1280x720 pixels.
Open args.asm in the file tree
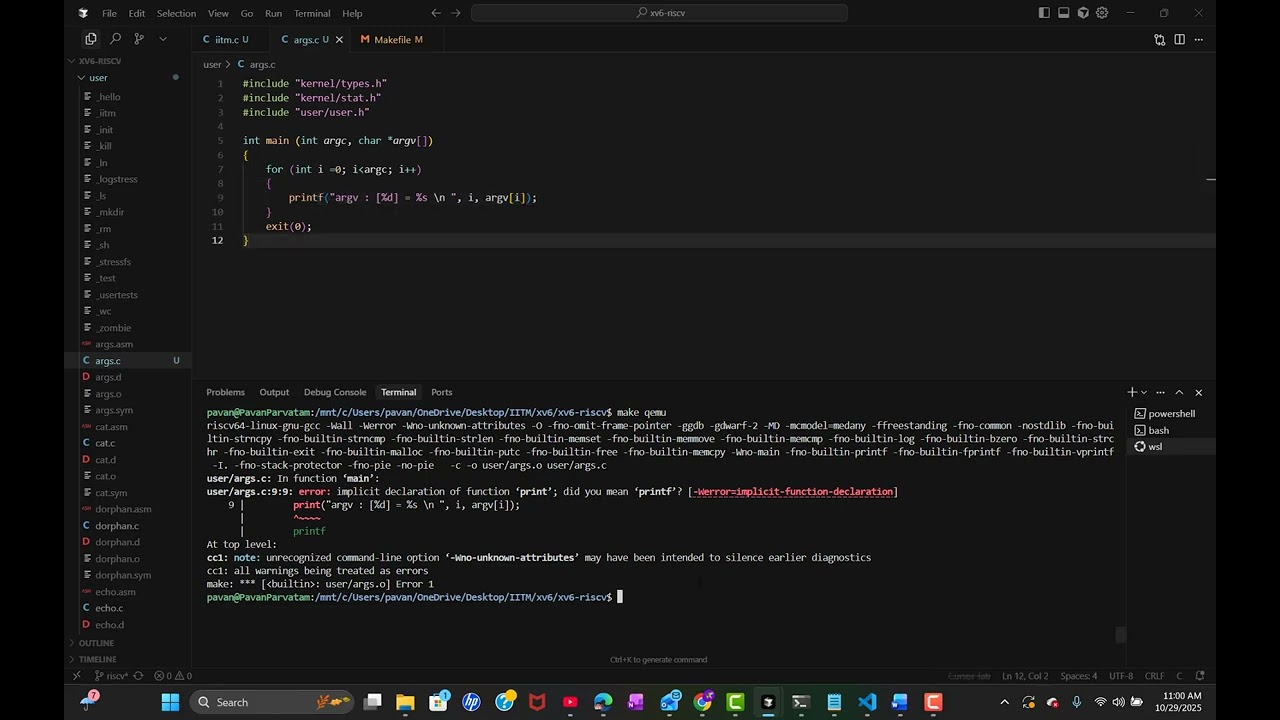(x=114, y=344)
